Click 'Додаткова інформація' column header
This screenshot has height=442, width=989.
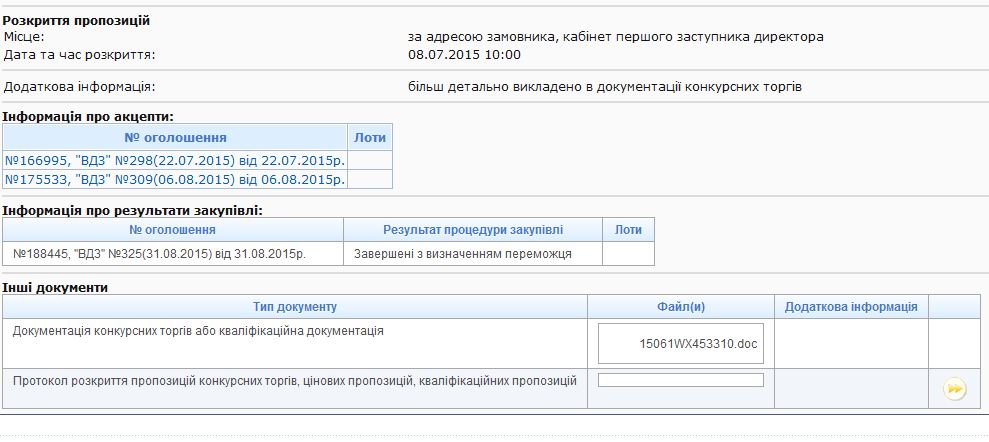tap(851, 306)
